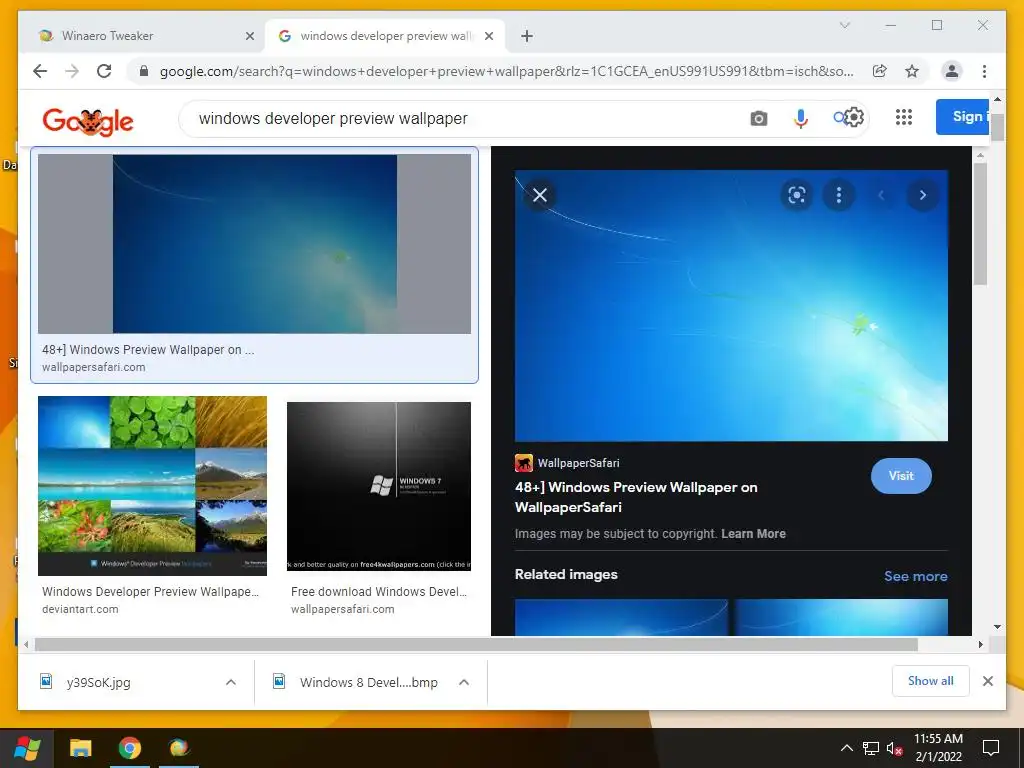Show hidden system tray icons
Screen dimensions: 1024x768
click(x=846, y=748)
